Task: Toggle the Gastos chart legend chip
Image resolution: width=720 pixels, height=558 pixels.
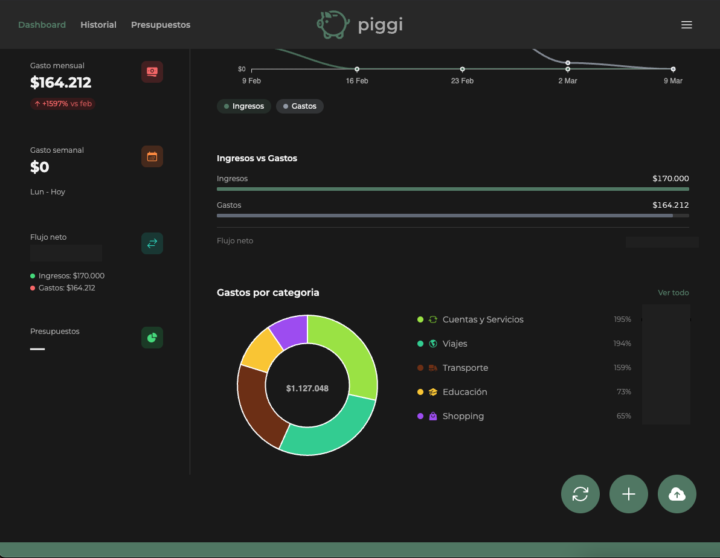Action: pos(300,106)
